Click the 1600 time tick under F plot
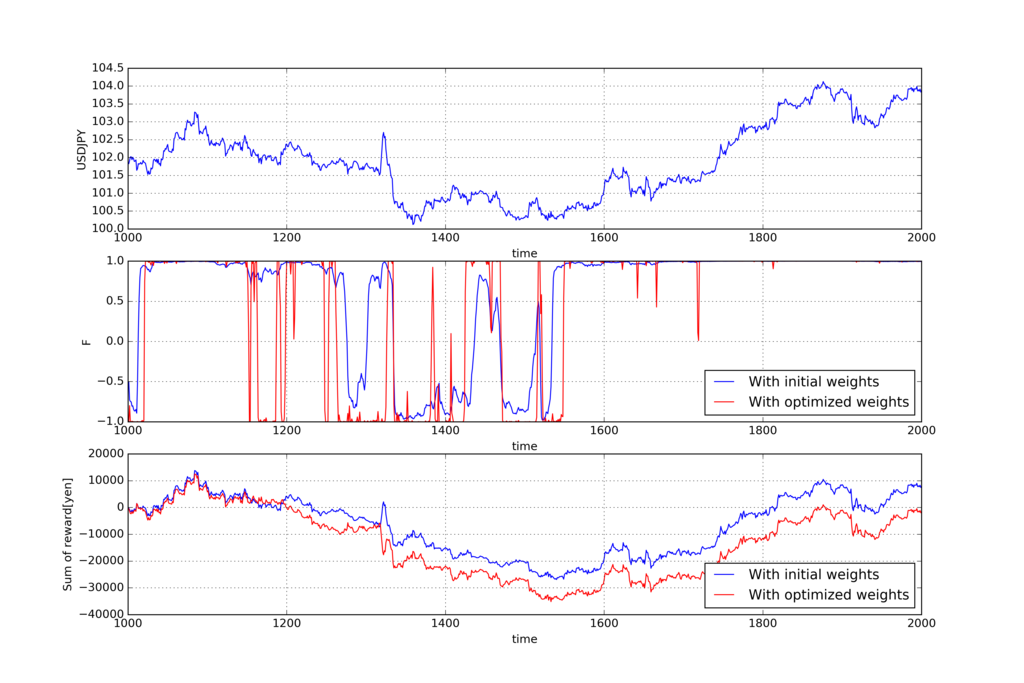Image resolution: width=1024 pixels, height=683 pixels. (604, 430)
